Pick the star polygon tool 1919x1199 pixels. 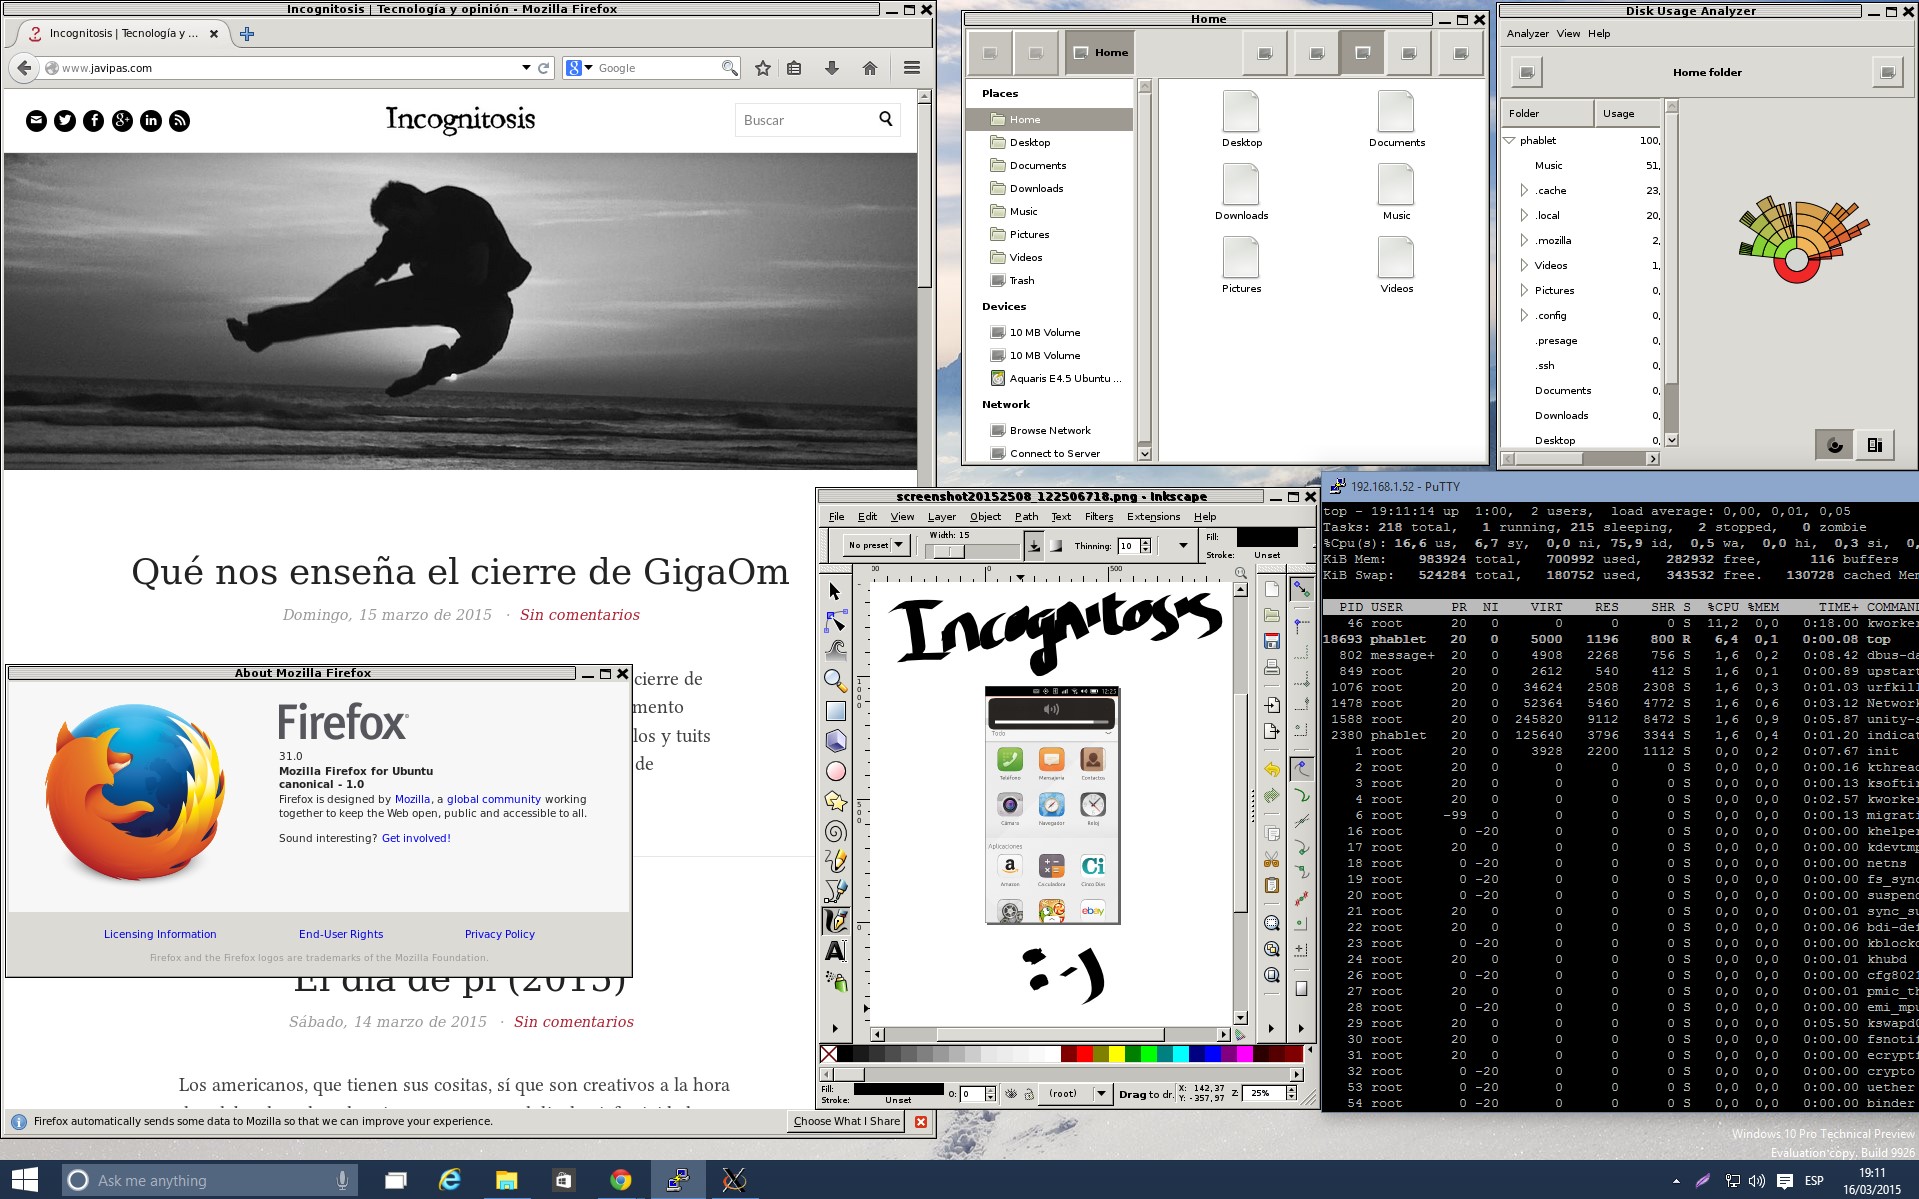(836, 801)
